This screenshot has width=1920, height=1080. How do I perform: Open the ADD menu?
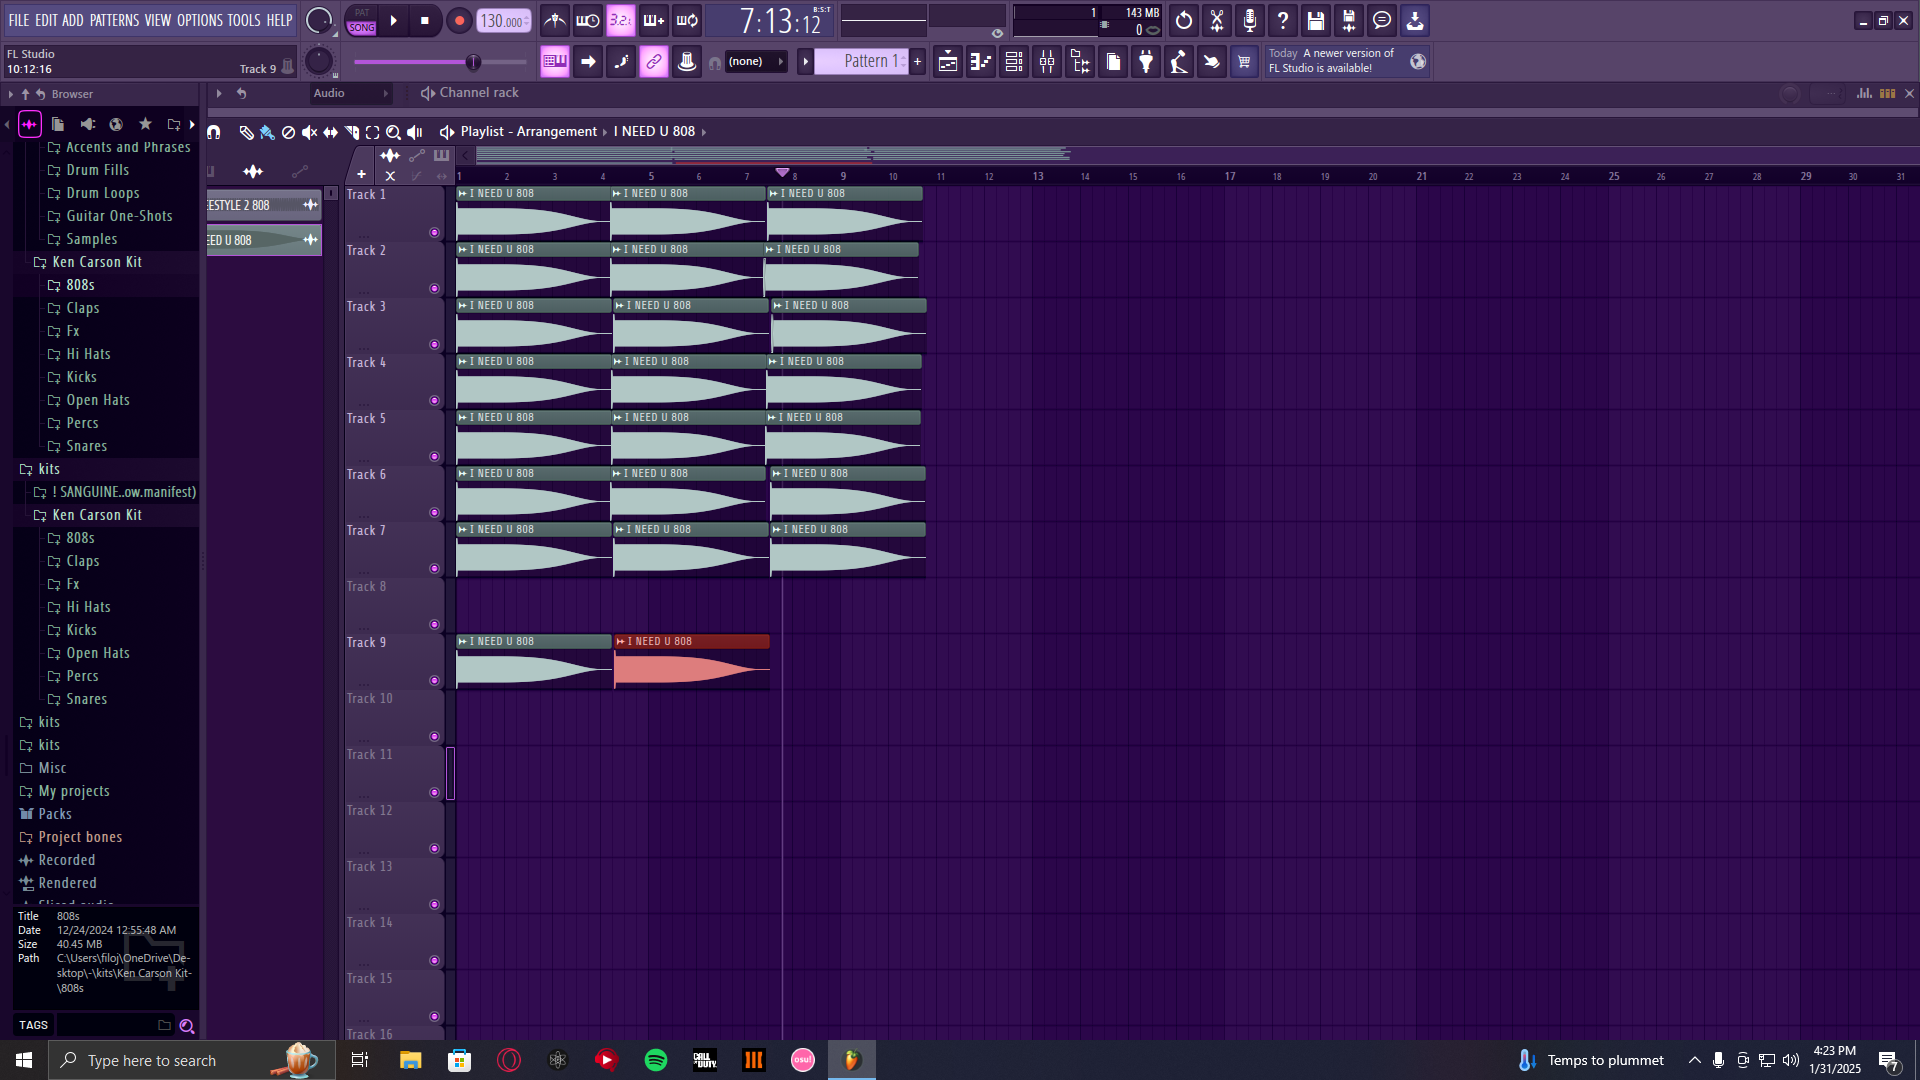coord(73,20)
